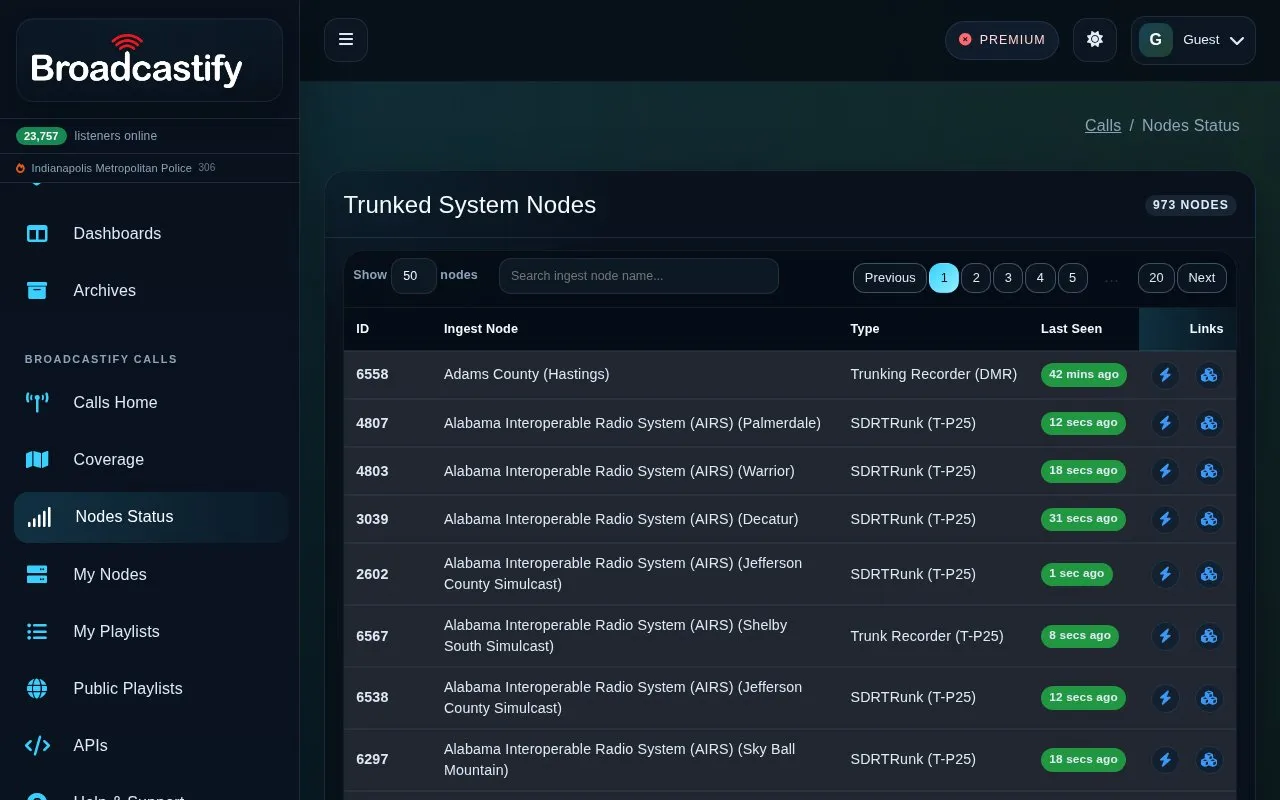Open APIs sidebar item
The image size is (1280, 800).
pyautogui.click(x=150, y=745)
